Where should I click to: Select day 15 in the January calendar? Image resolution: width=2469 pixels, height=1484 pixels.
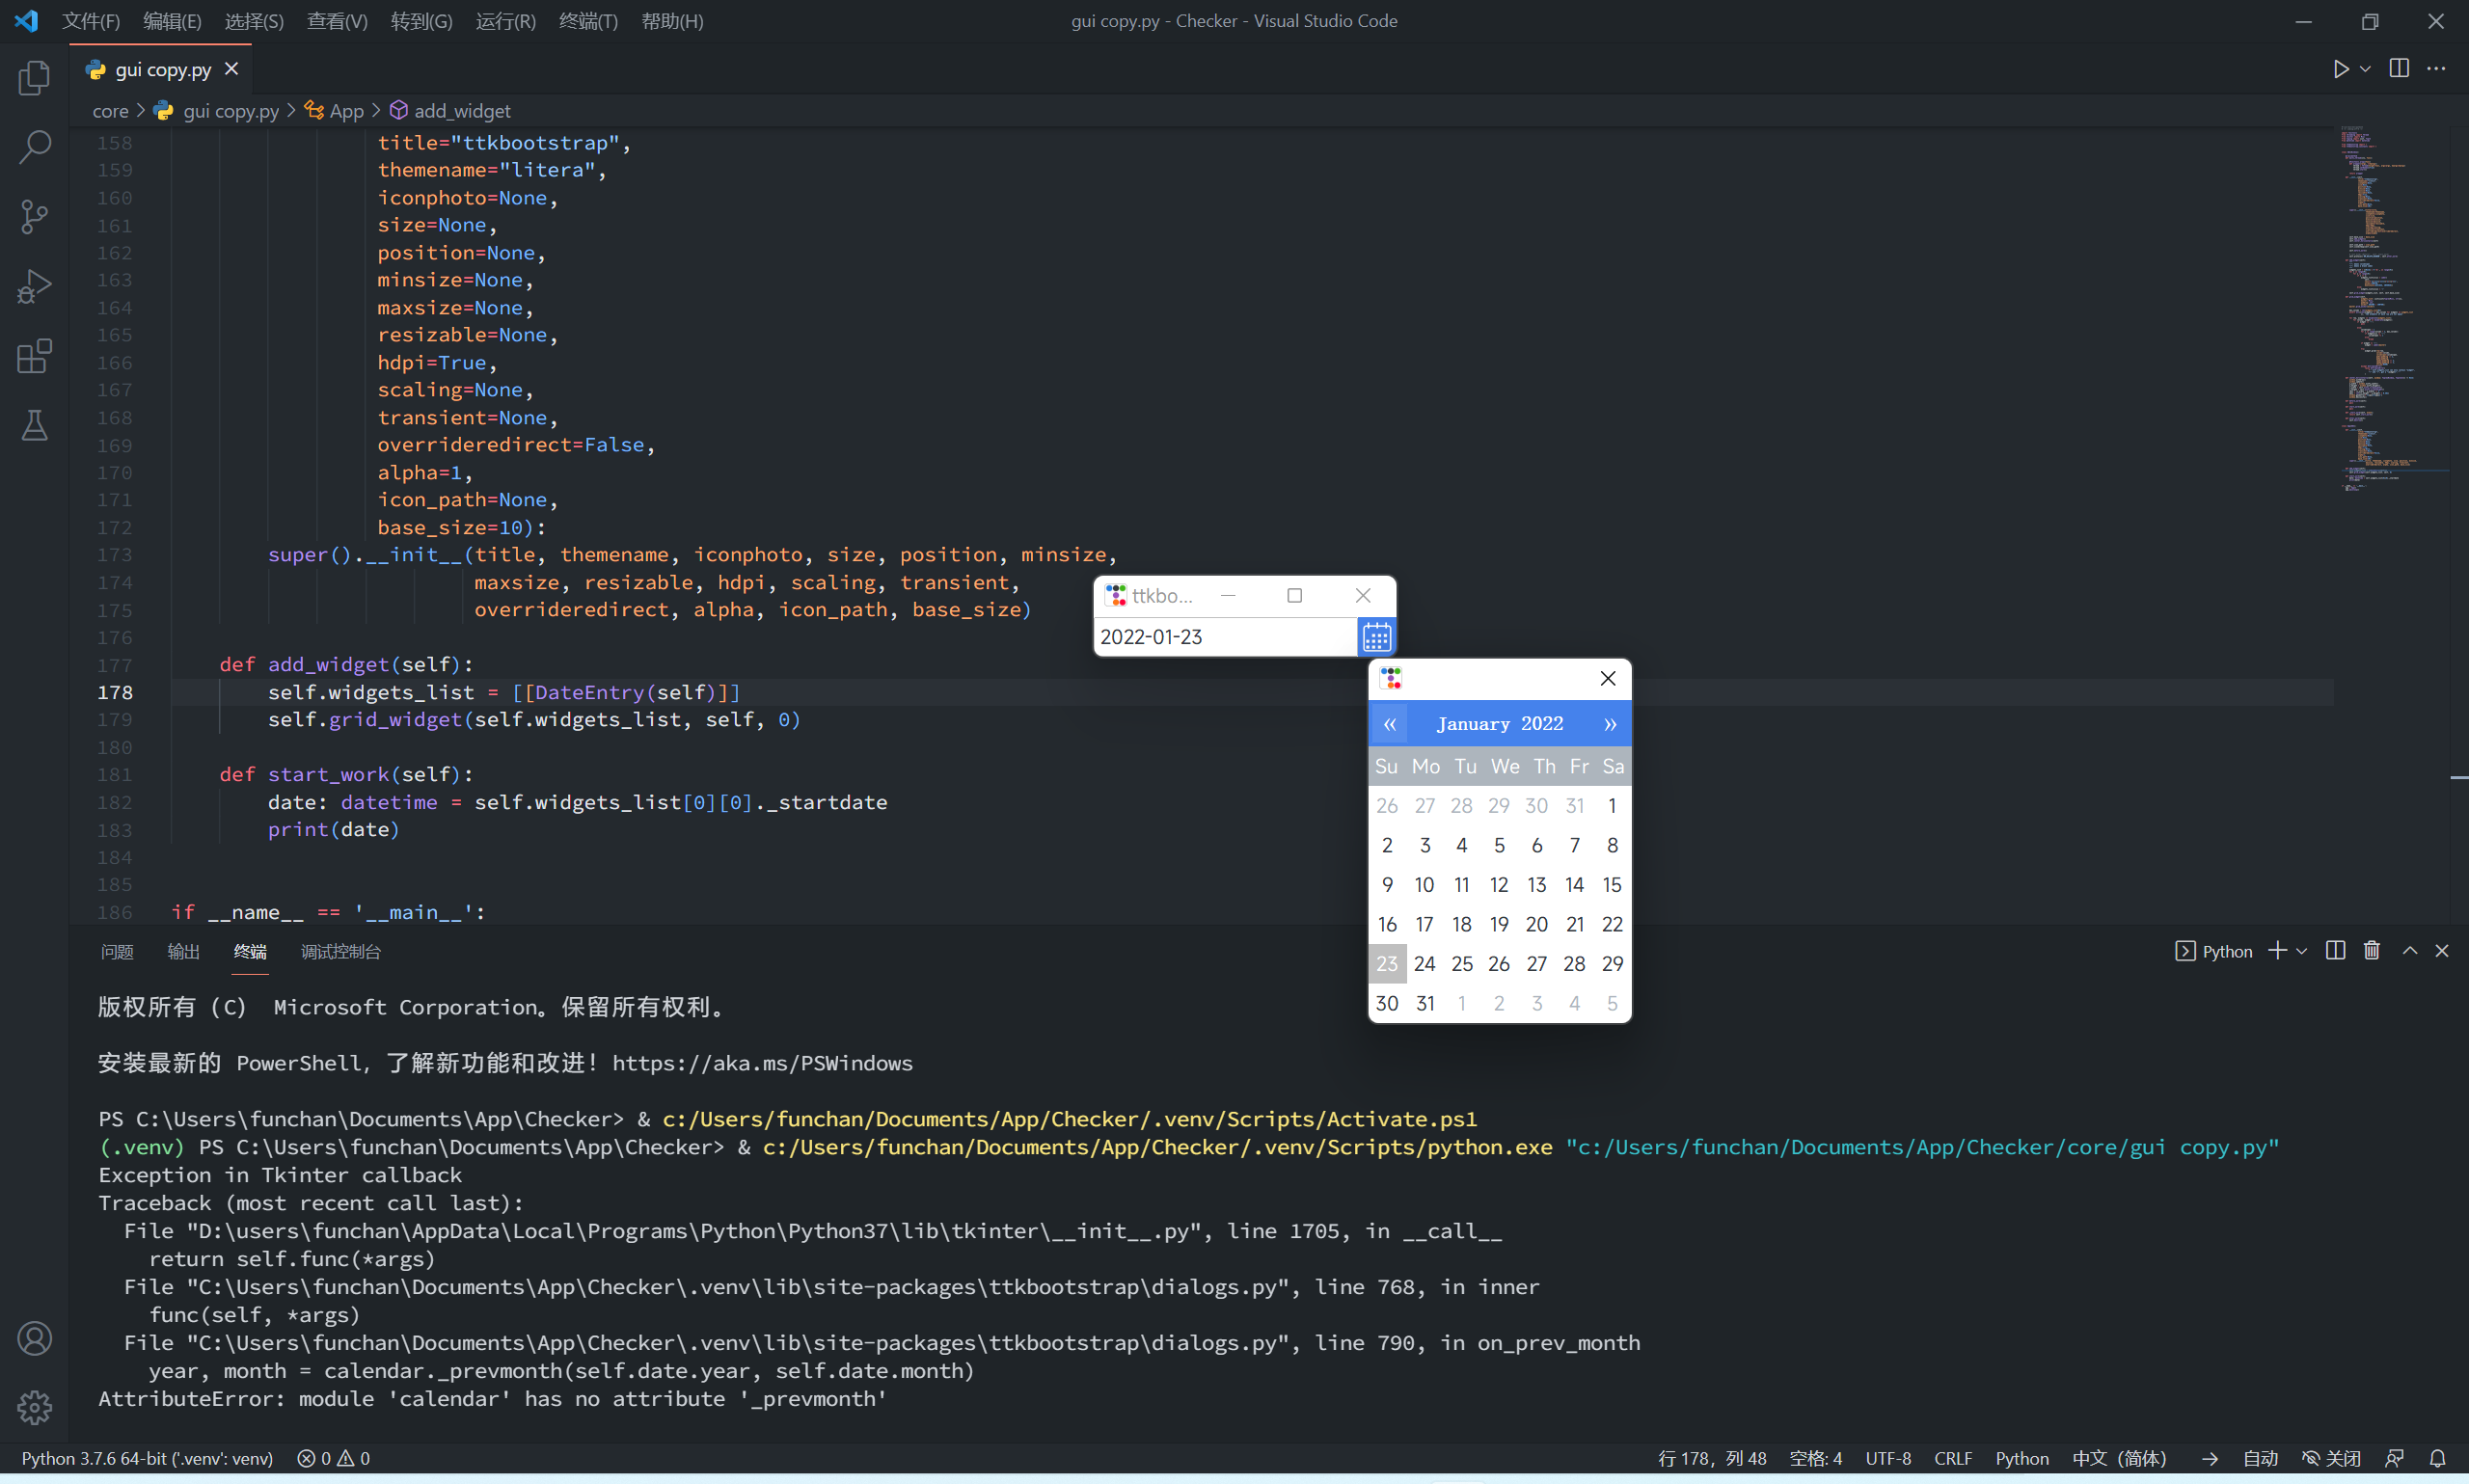[1612, 884]
